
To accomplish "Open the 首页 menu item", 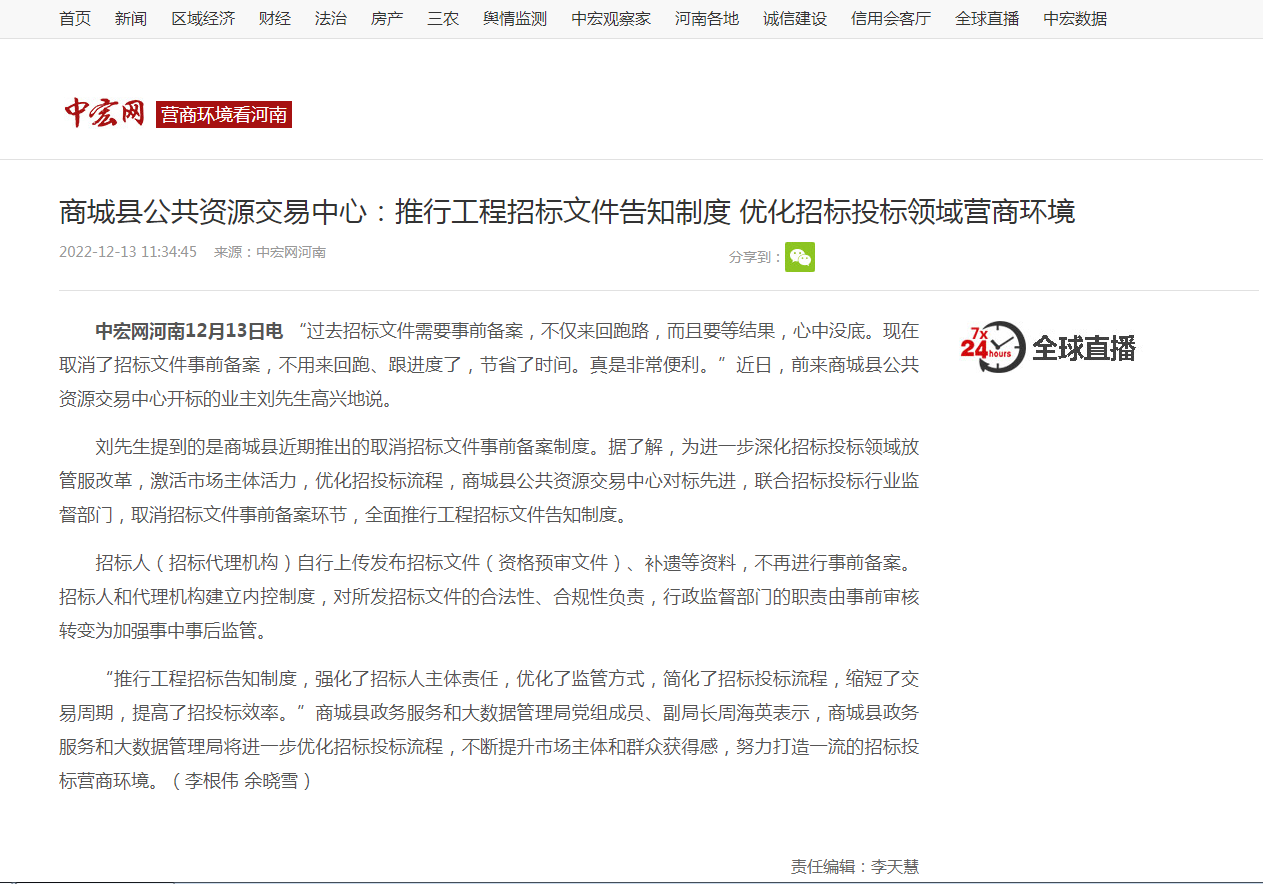I will pos(75,19).
